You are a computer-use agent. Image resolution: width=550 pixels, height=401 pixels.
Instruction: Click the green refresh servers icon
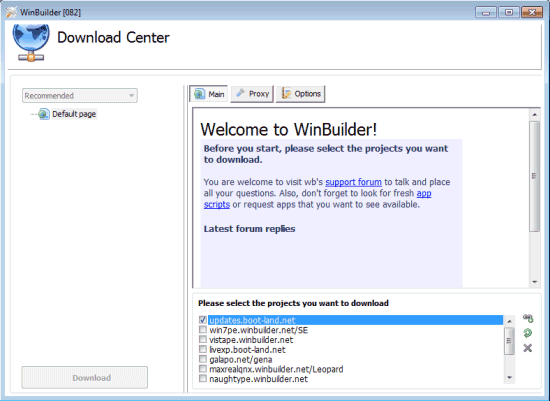[x=528, y=333]
